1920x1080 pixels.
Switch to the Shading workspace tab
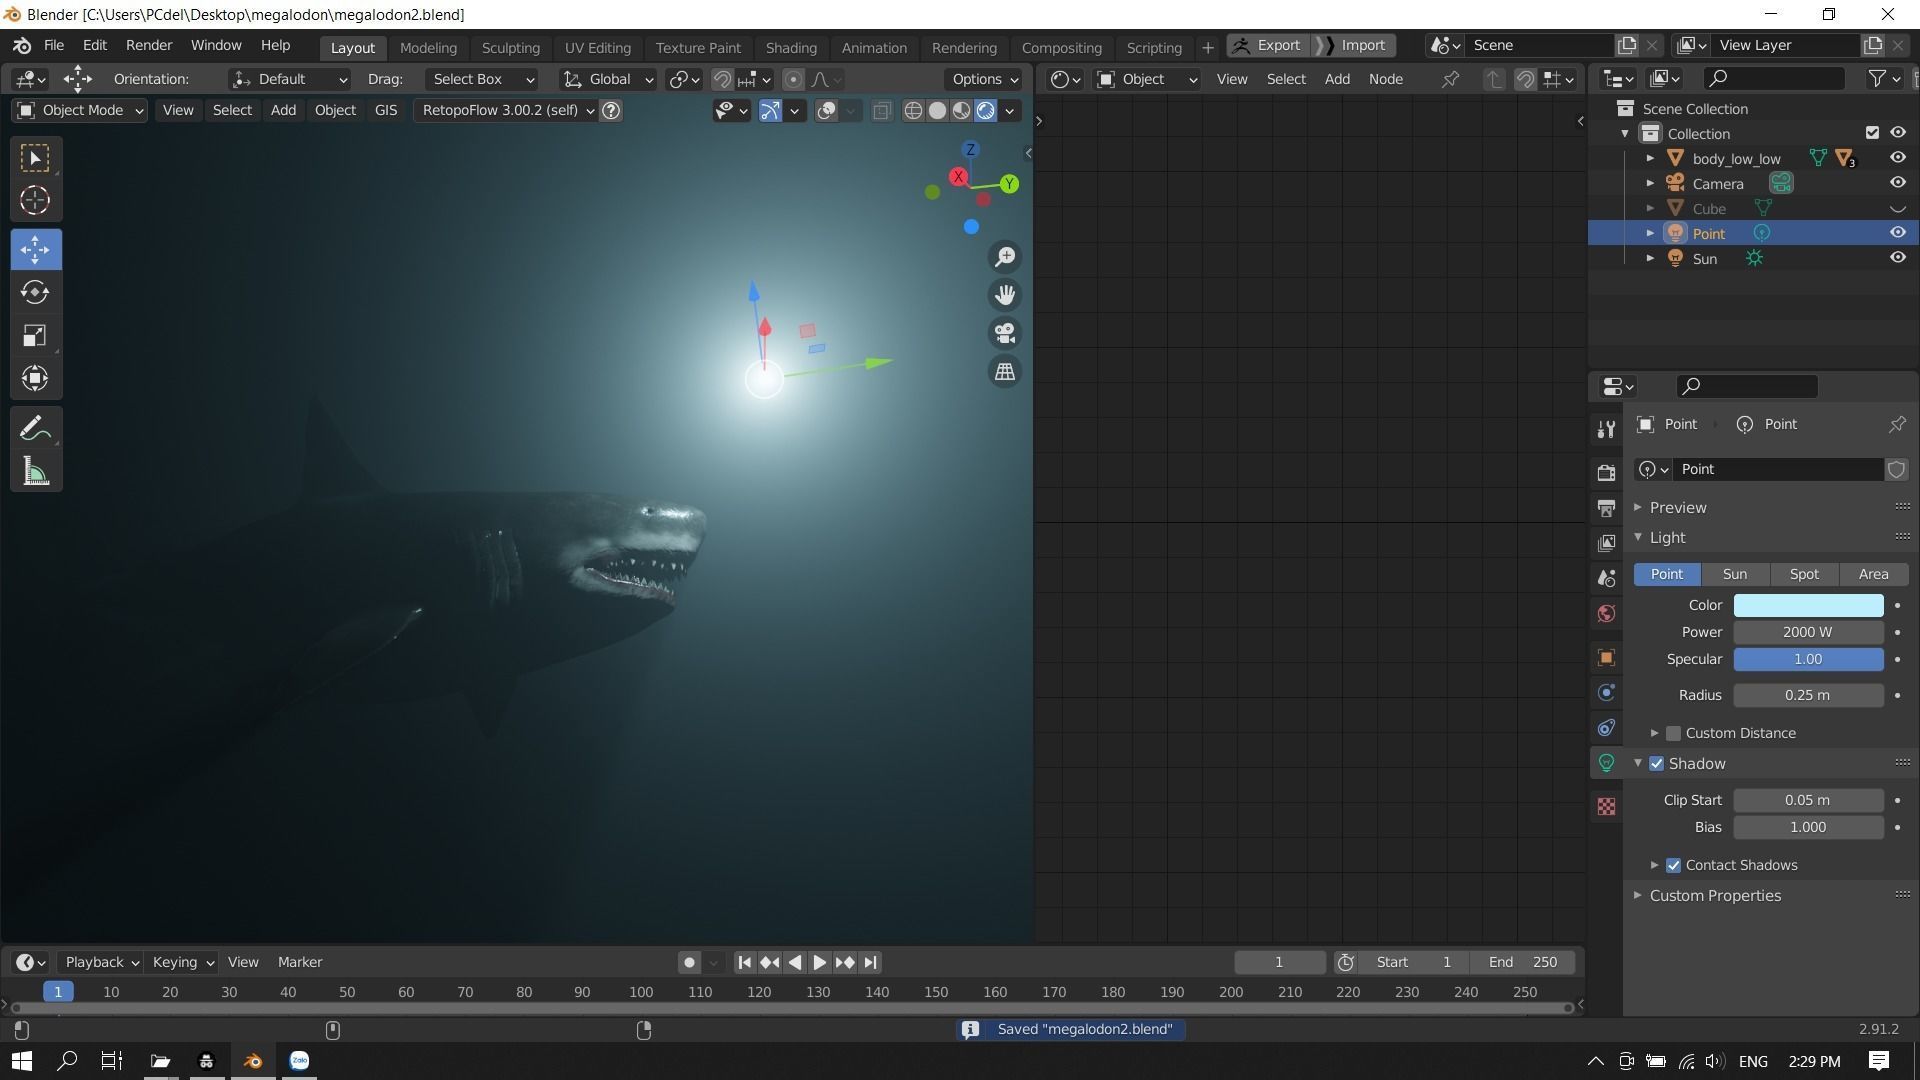[x=790, y=47]
